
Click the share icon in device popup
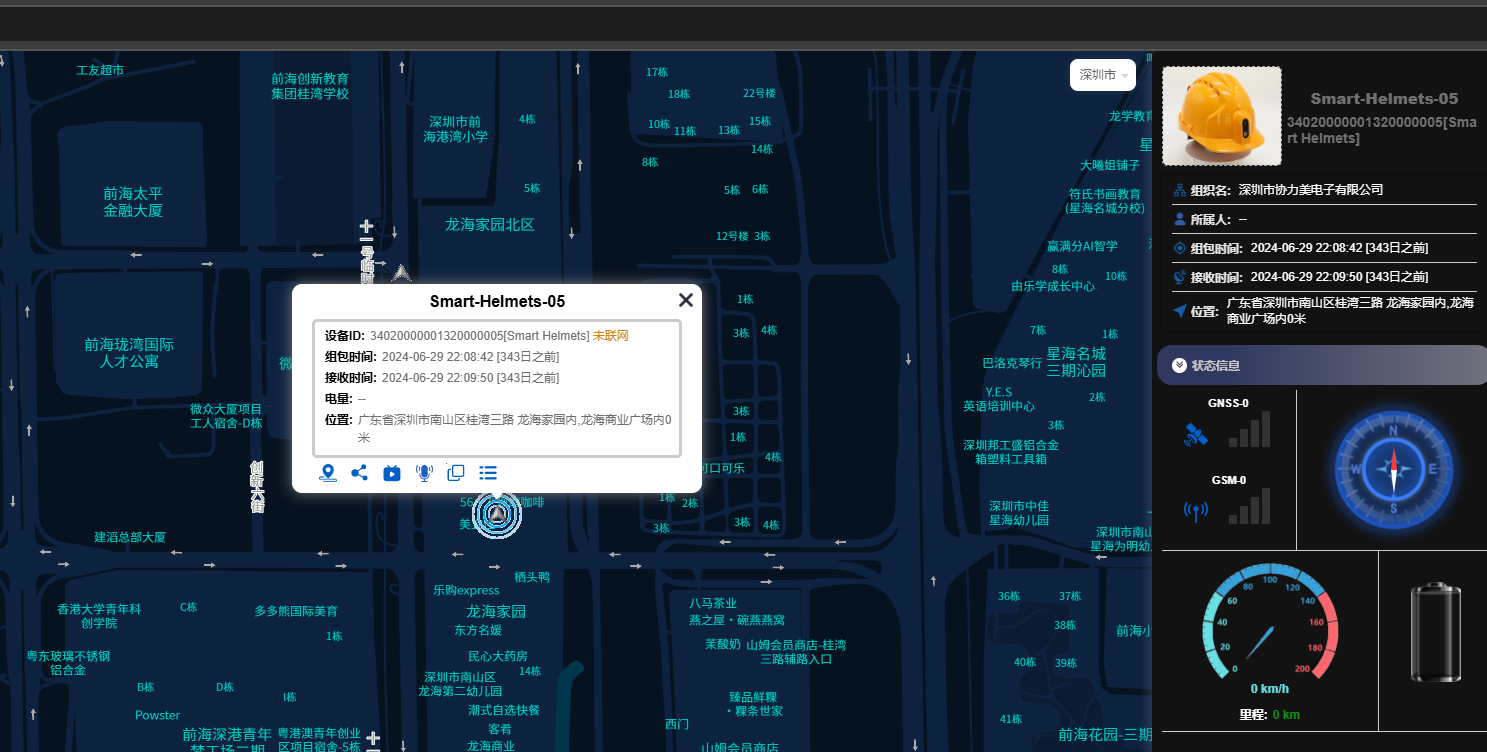(359, 473)
